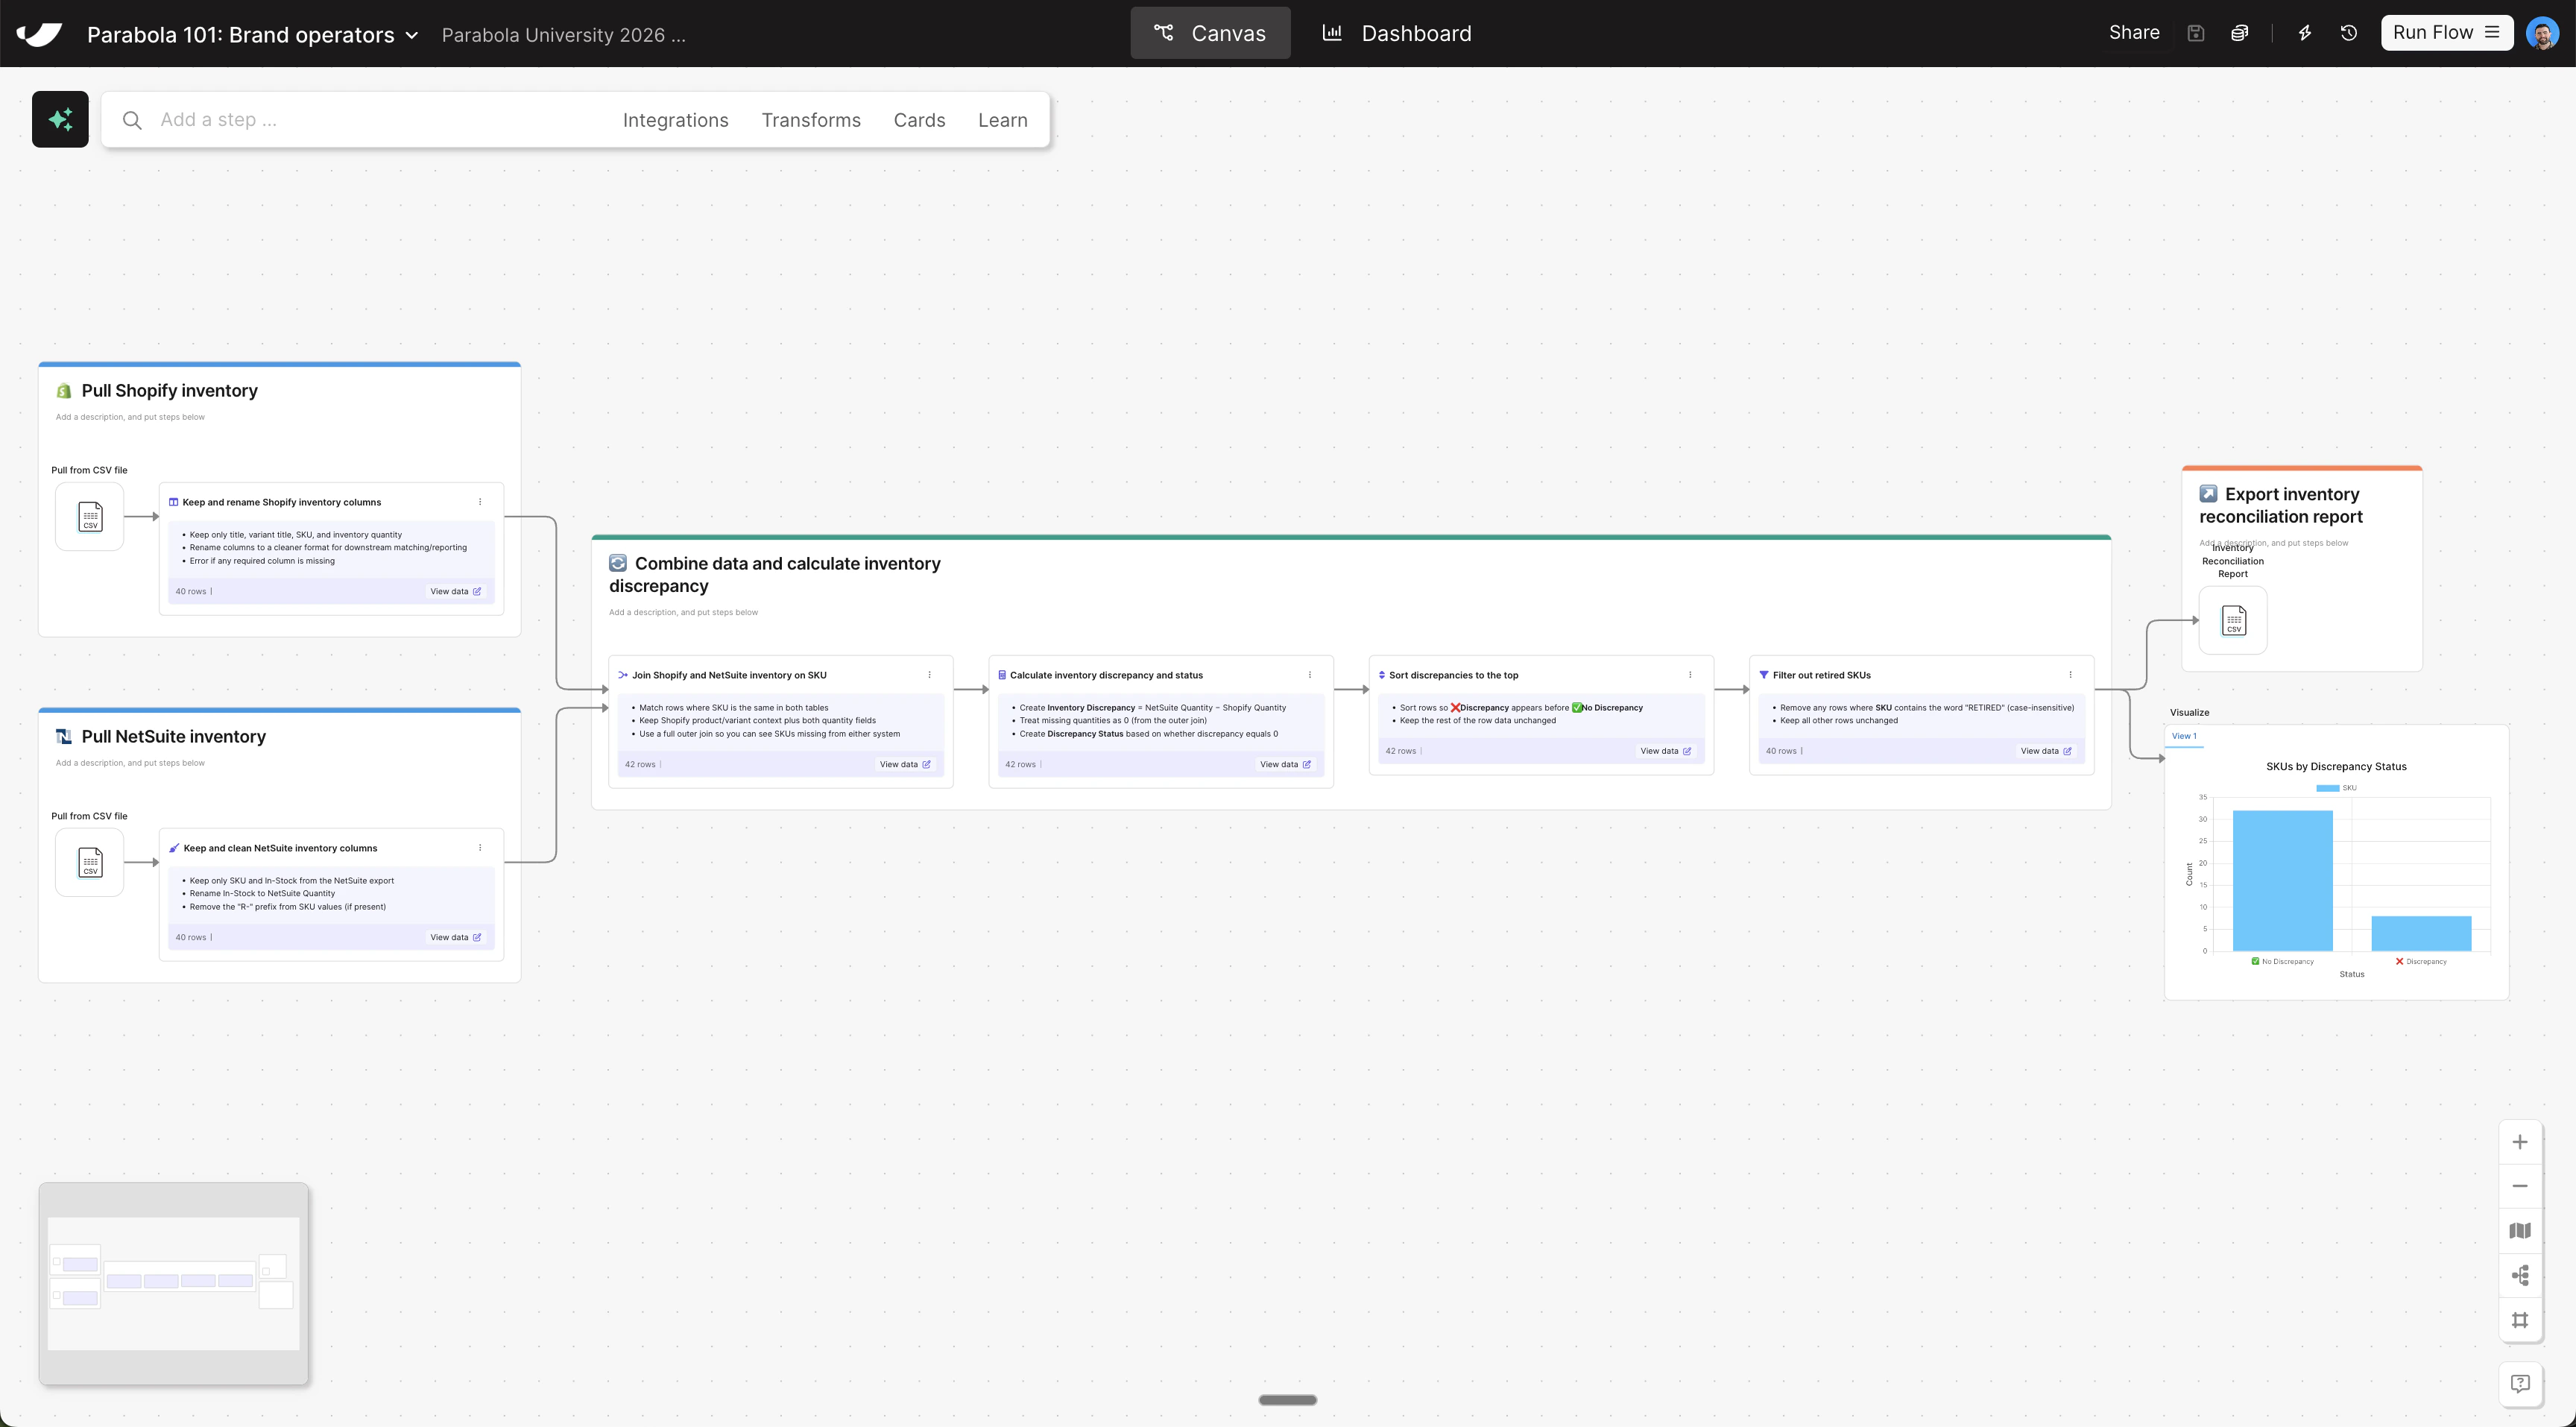
Task: Click the Join step transform icon
Action: pos(623,675)
